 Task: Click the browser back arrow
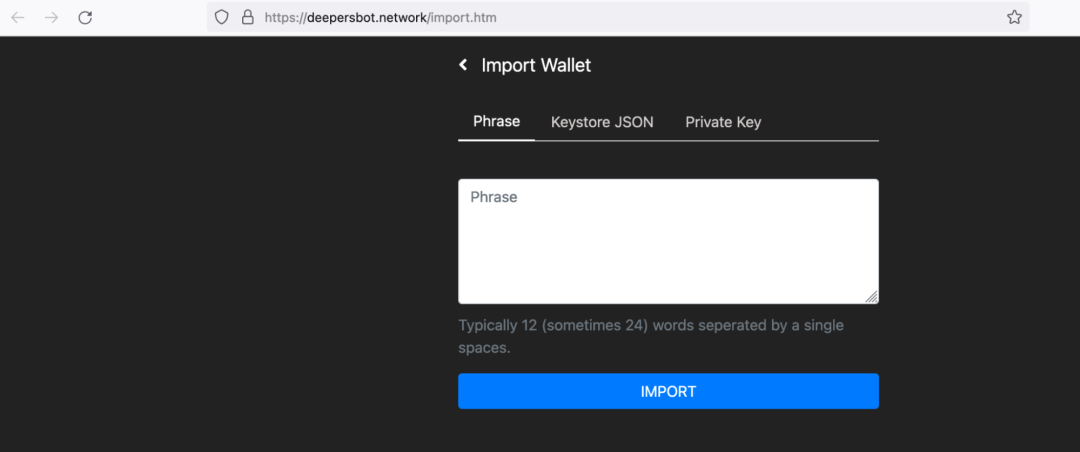coord(18,17)
